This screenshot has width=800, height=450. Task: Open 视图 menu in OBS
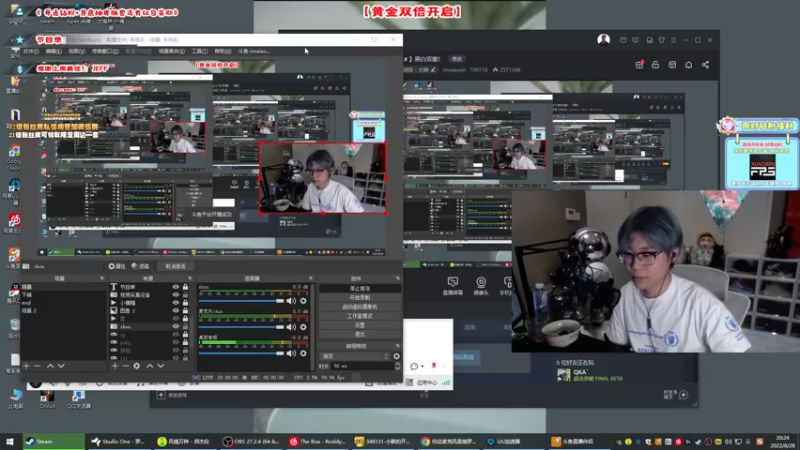(77, 52)
